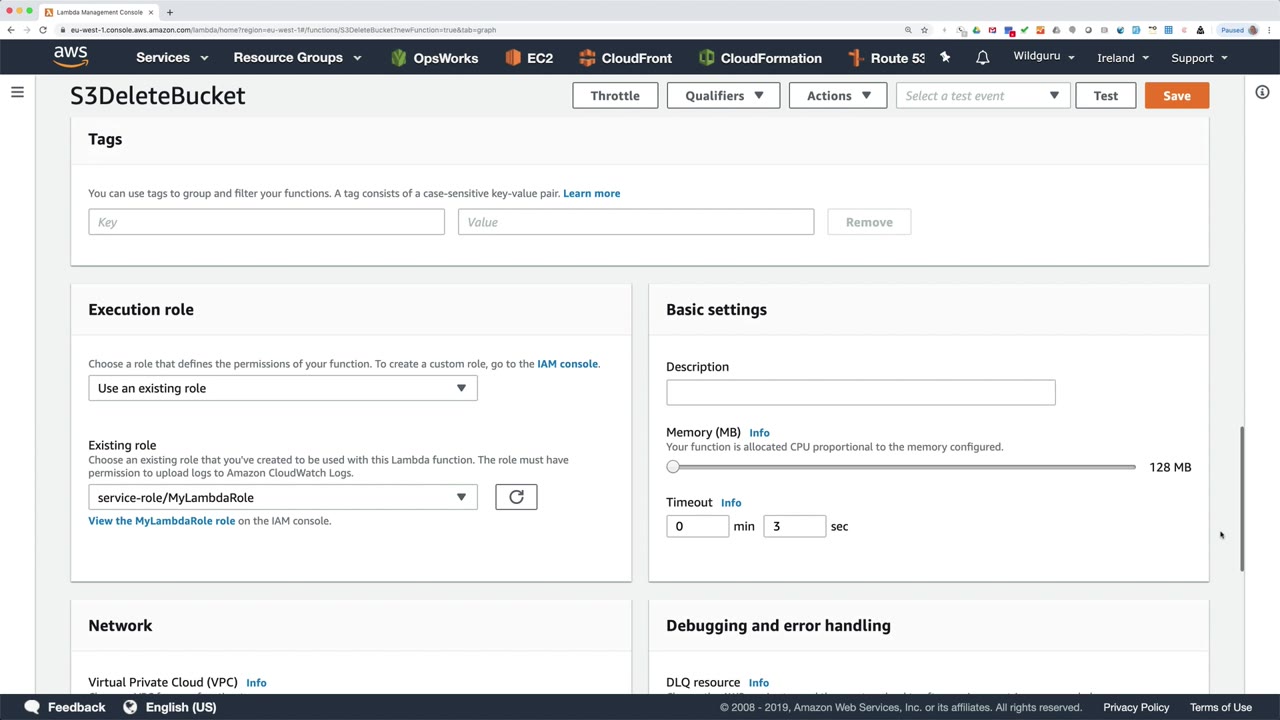1280x720 pixels.
Task: Save the function with the Save button
Action: (x=1177, y=96)
